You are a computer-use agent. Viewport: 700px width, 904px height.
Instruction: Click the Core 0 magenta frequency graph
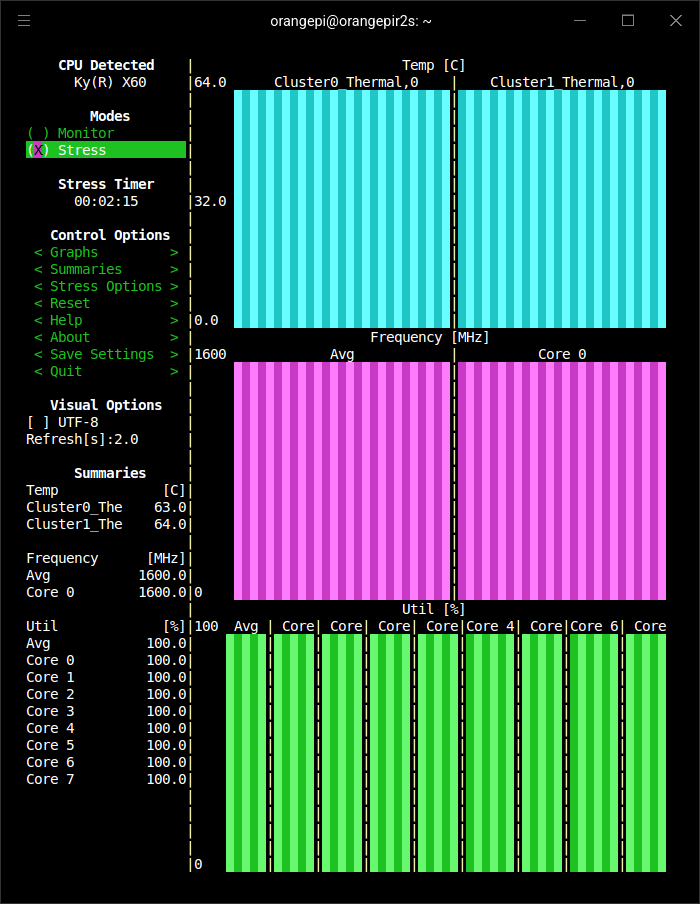click(x=562, y=481)
